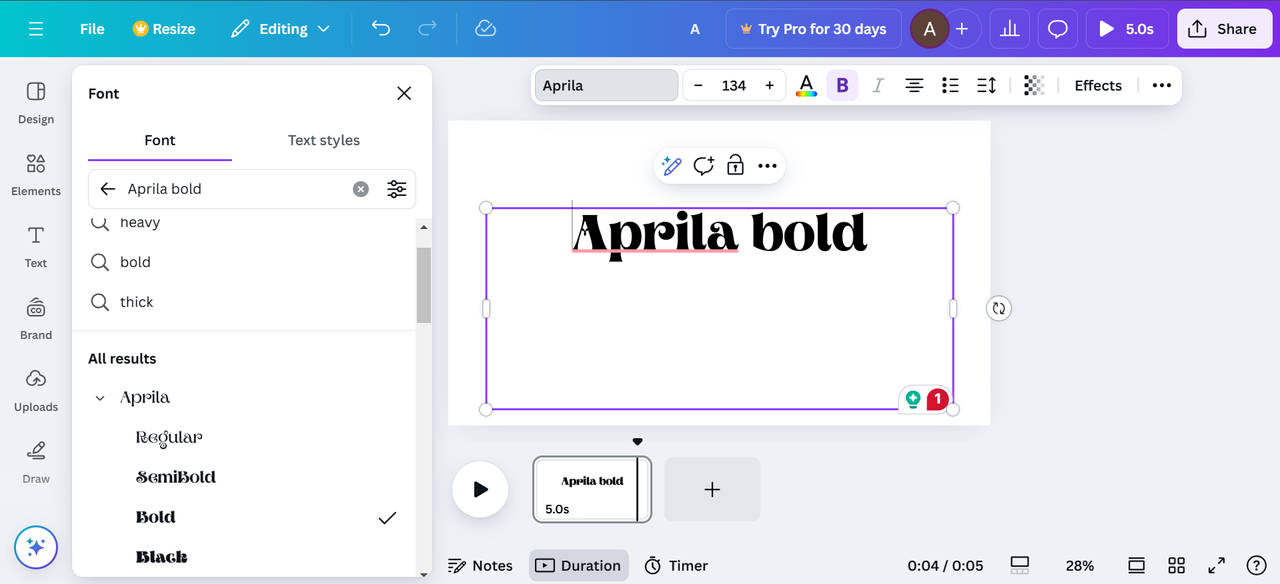1280x584 pixels.
Task: Open the Magic assistant sparkle button
Action: pos(36,547)
